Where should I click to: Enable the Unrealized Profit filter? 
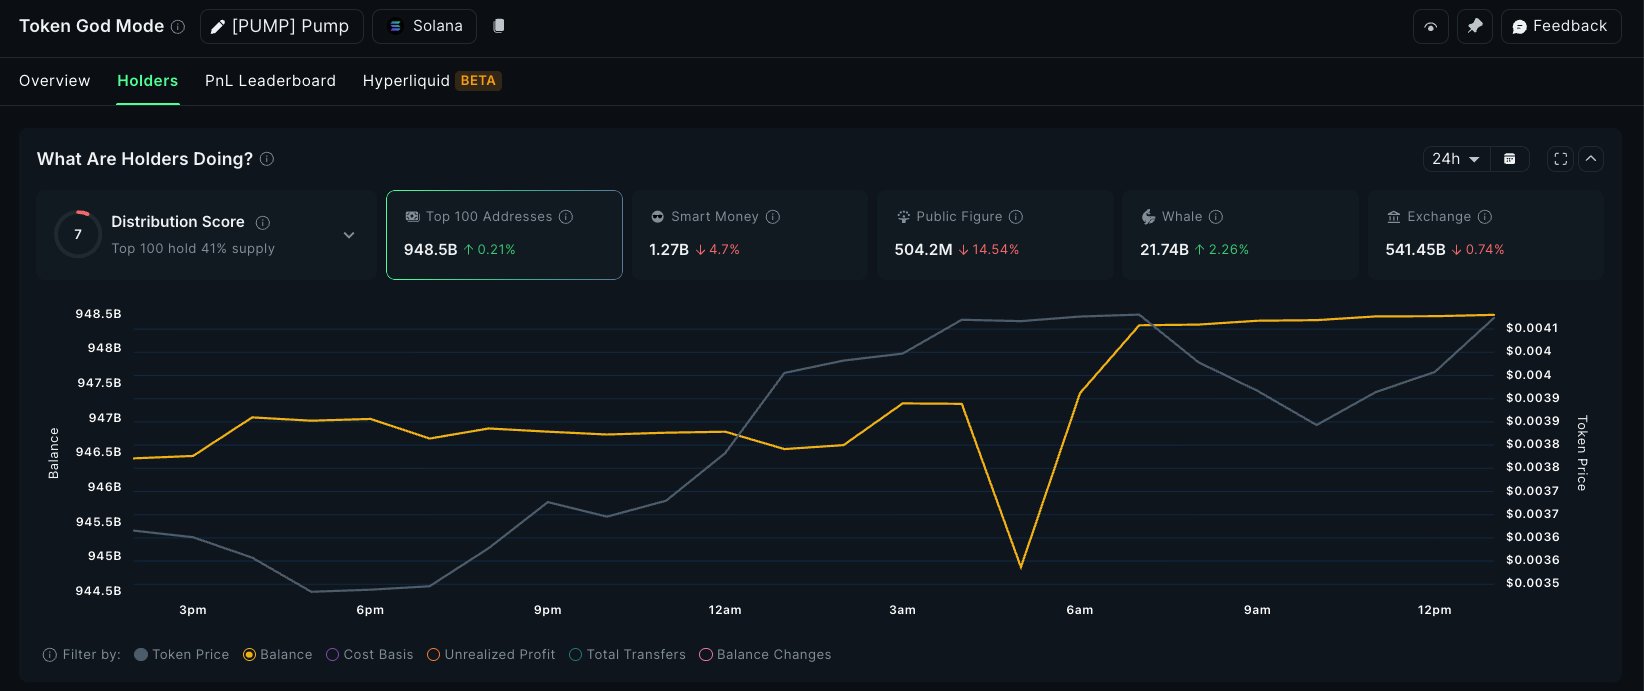tap(491, 655)
